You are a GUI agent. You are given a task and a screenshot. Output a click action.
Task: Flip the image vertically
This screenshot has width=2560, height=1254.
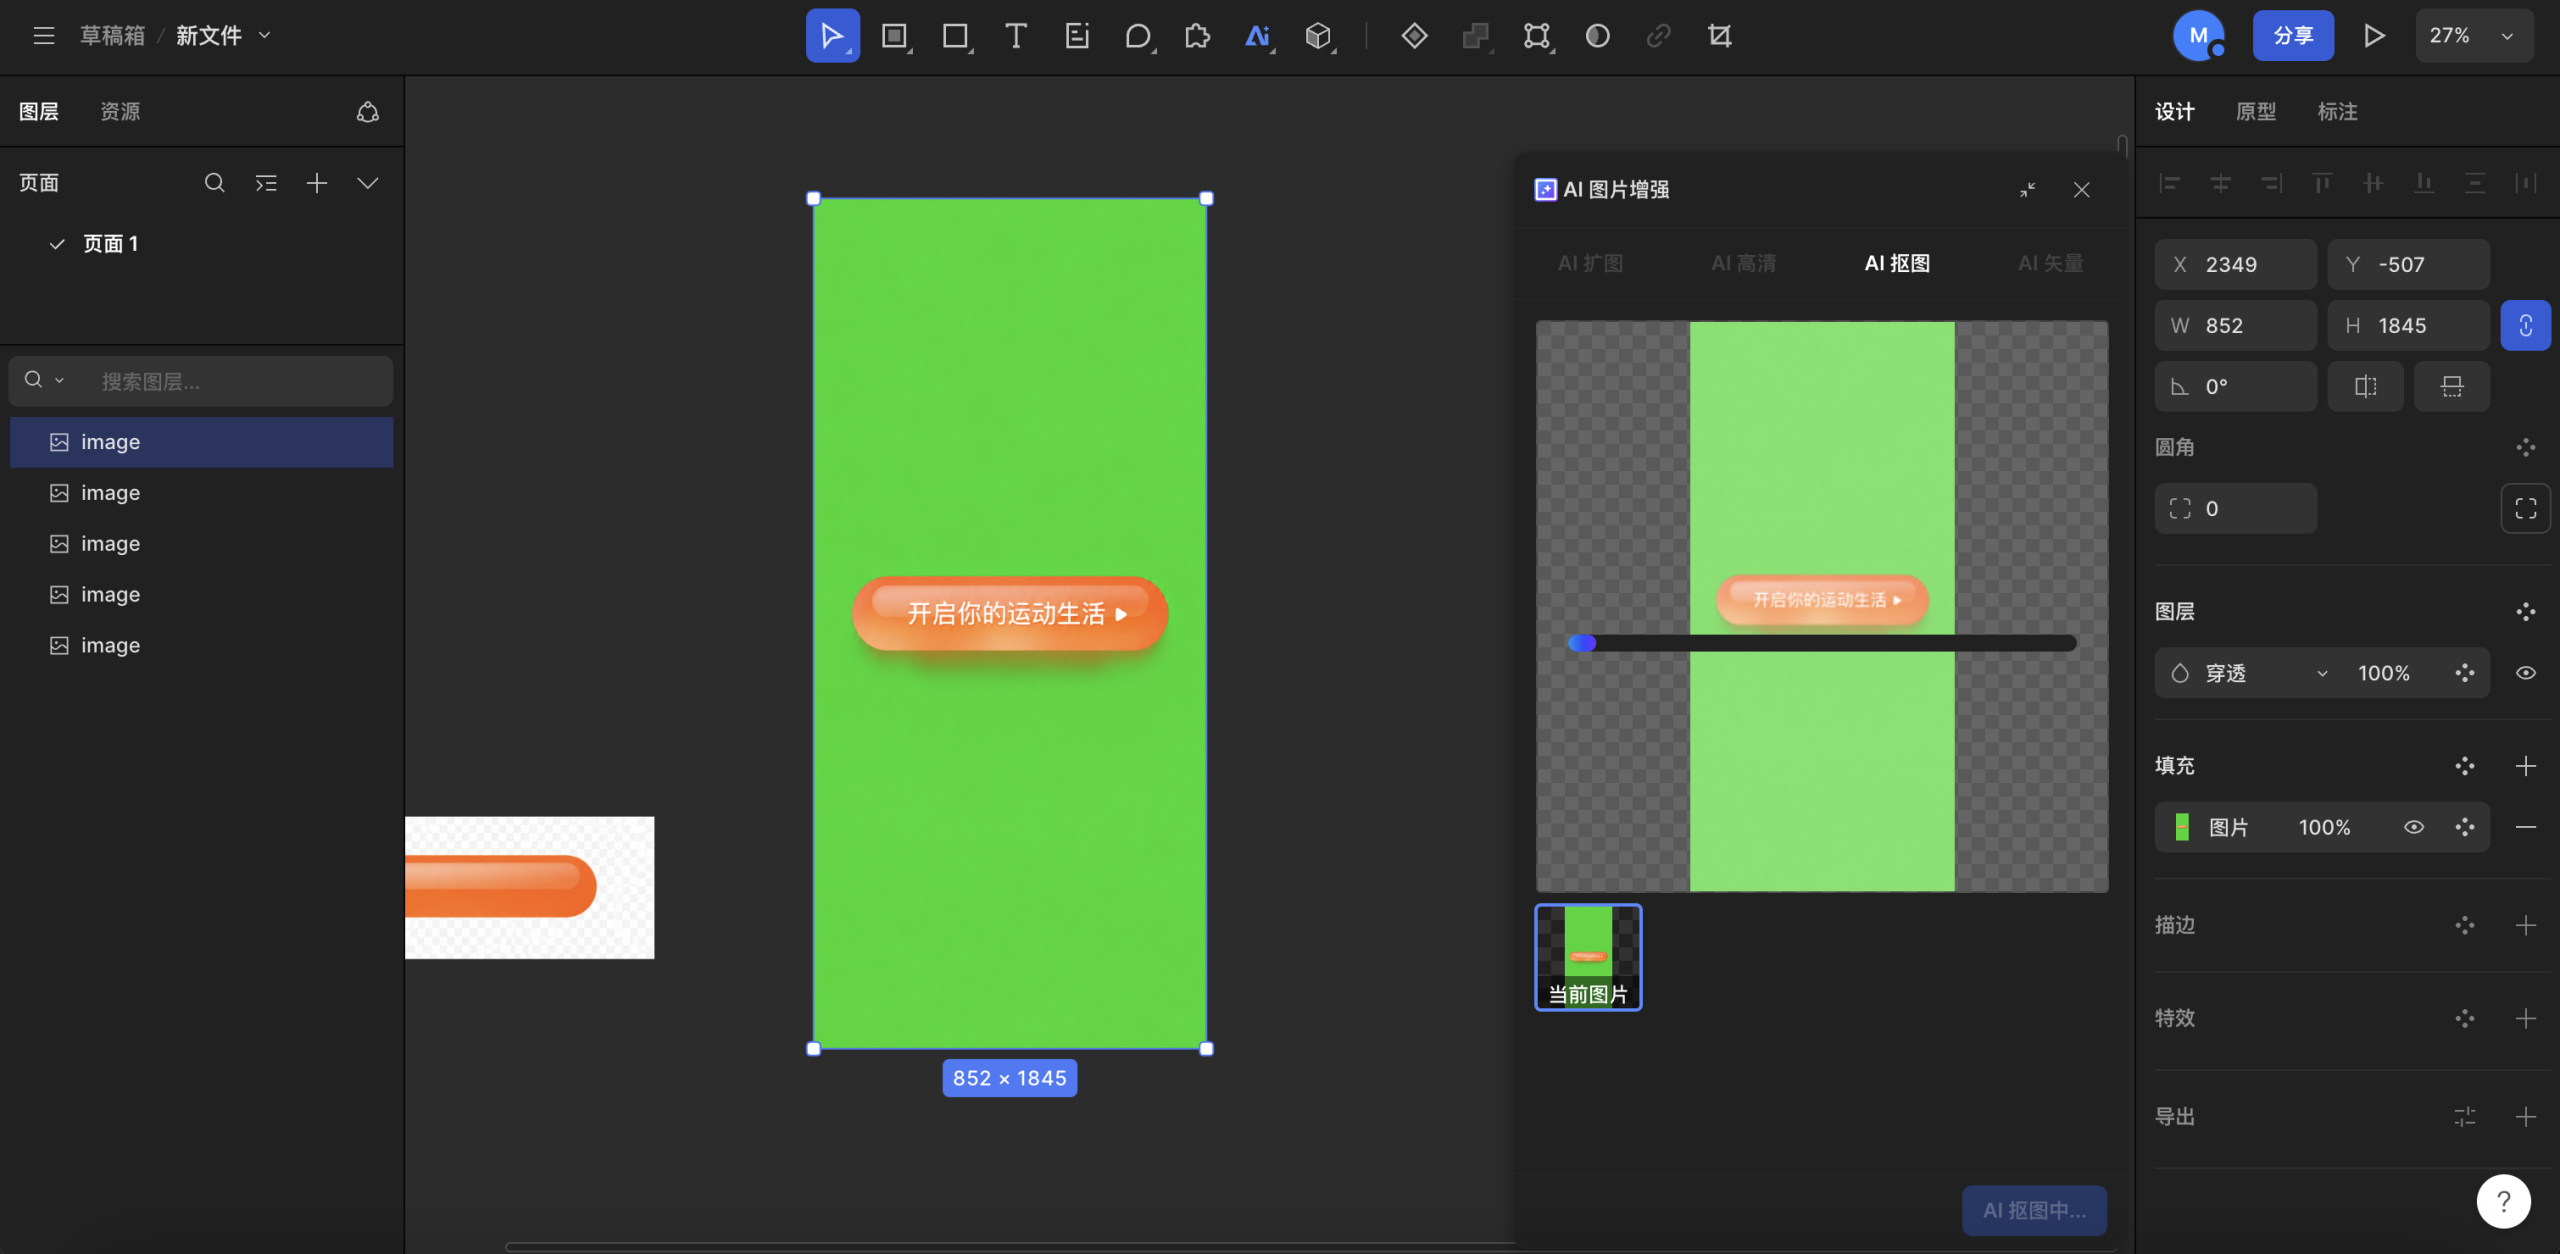click(x=2452, y=386)
